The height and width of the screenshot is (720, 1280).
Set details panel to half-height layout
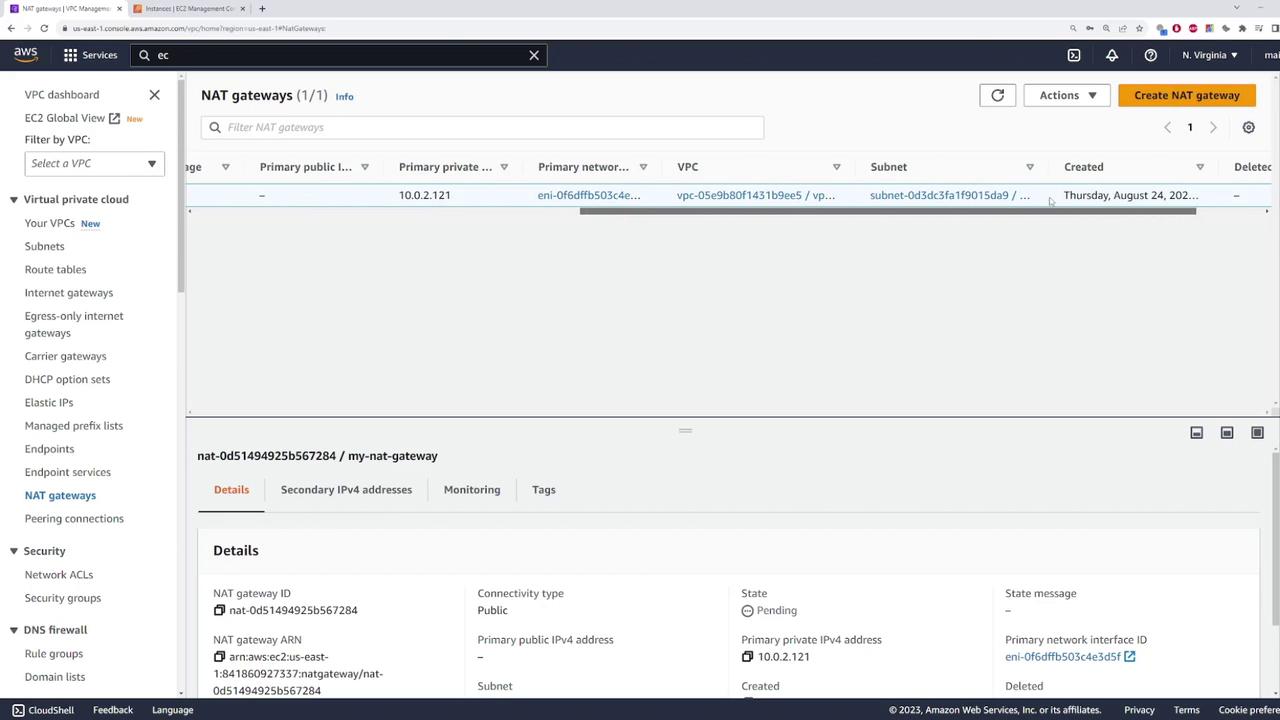click(x=1227, y=433)
